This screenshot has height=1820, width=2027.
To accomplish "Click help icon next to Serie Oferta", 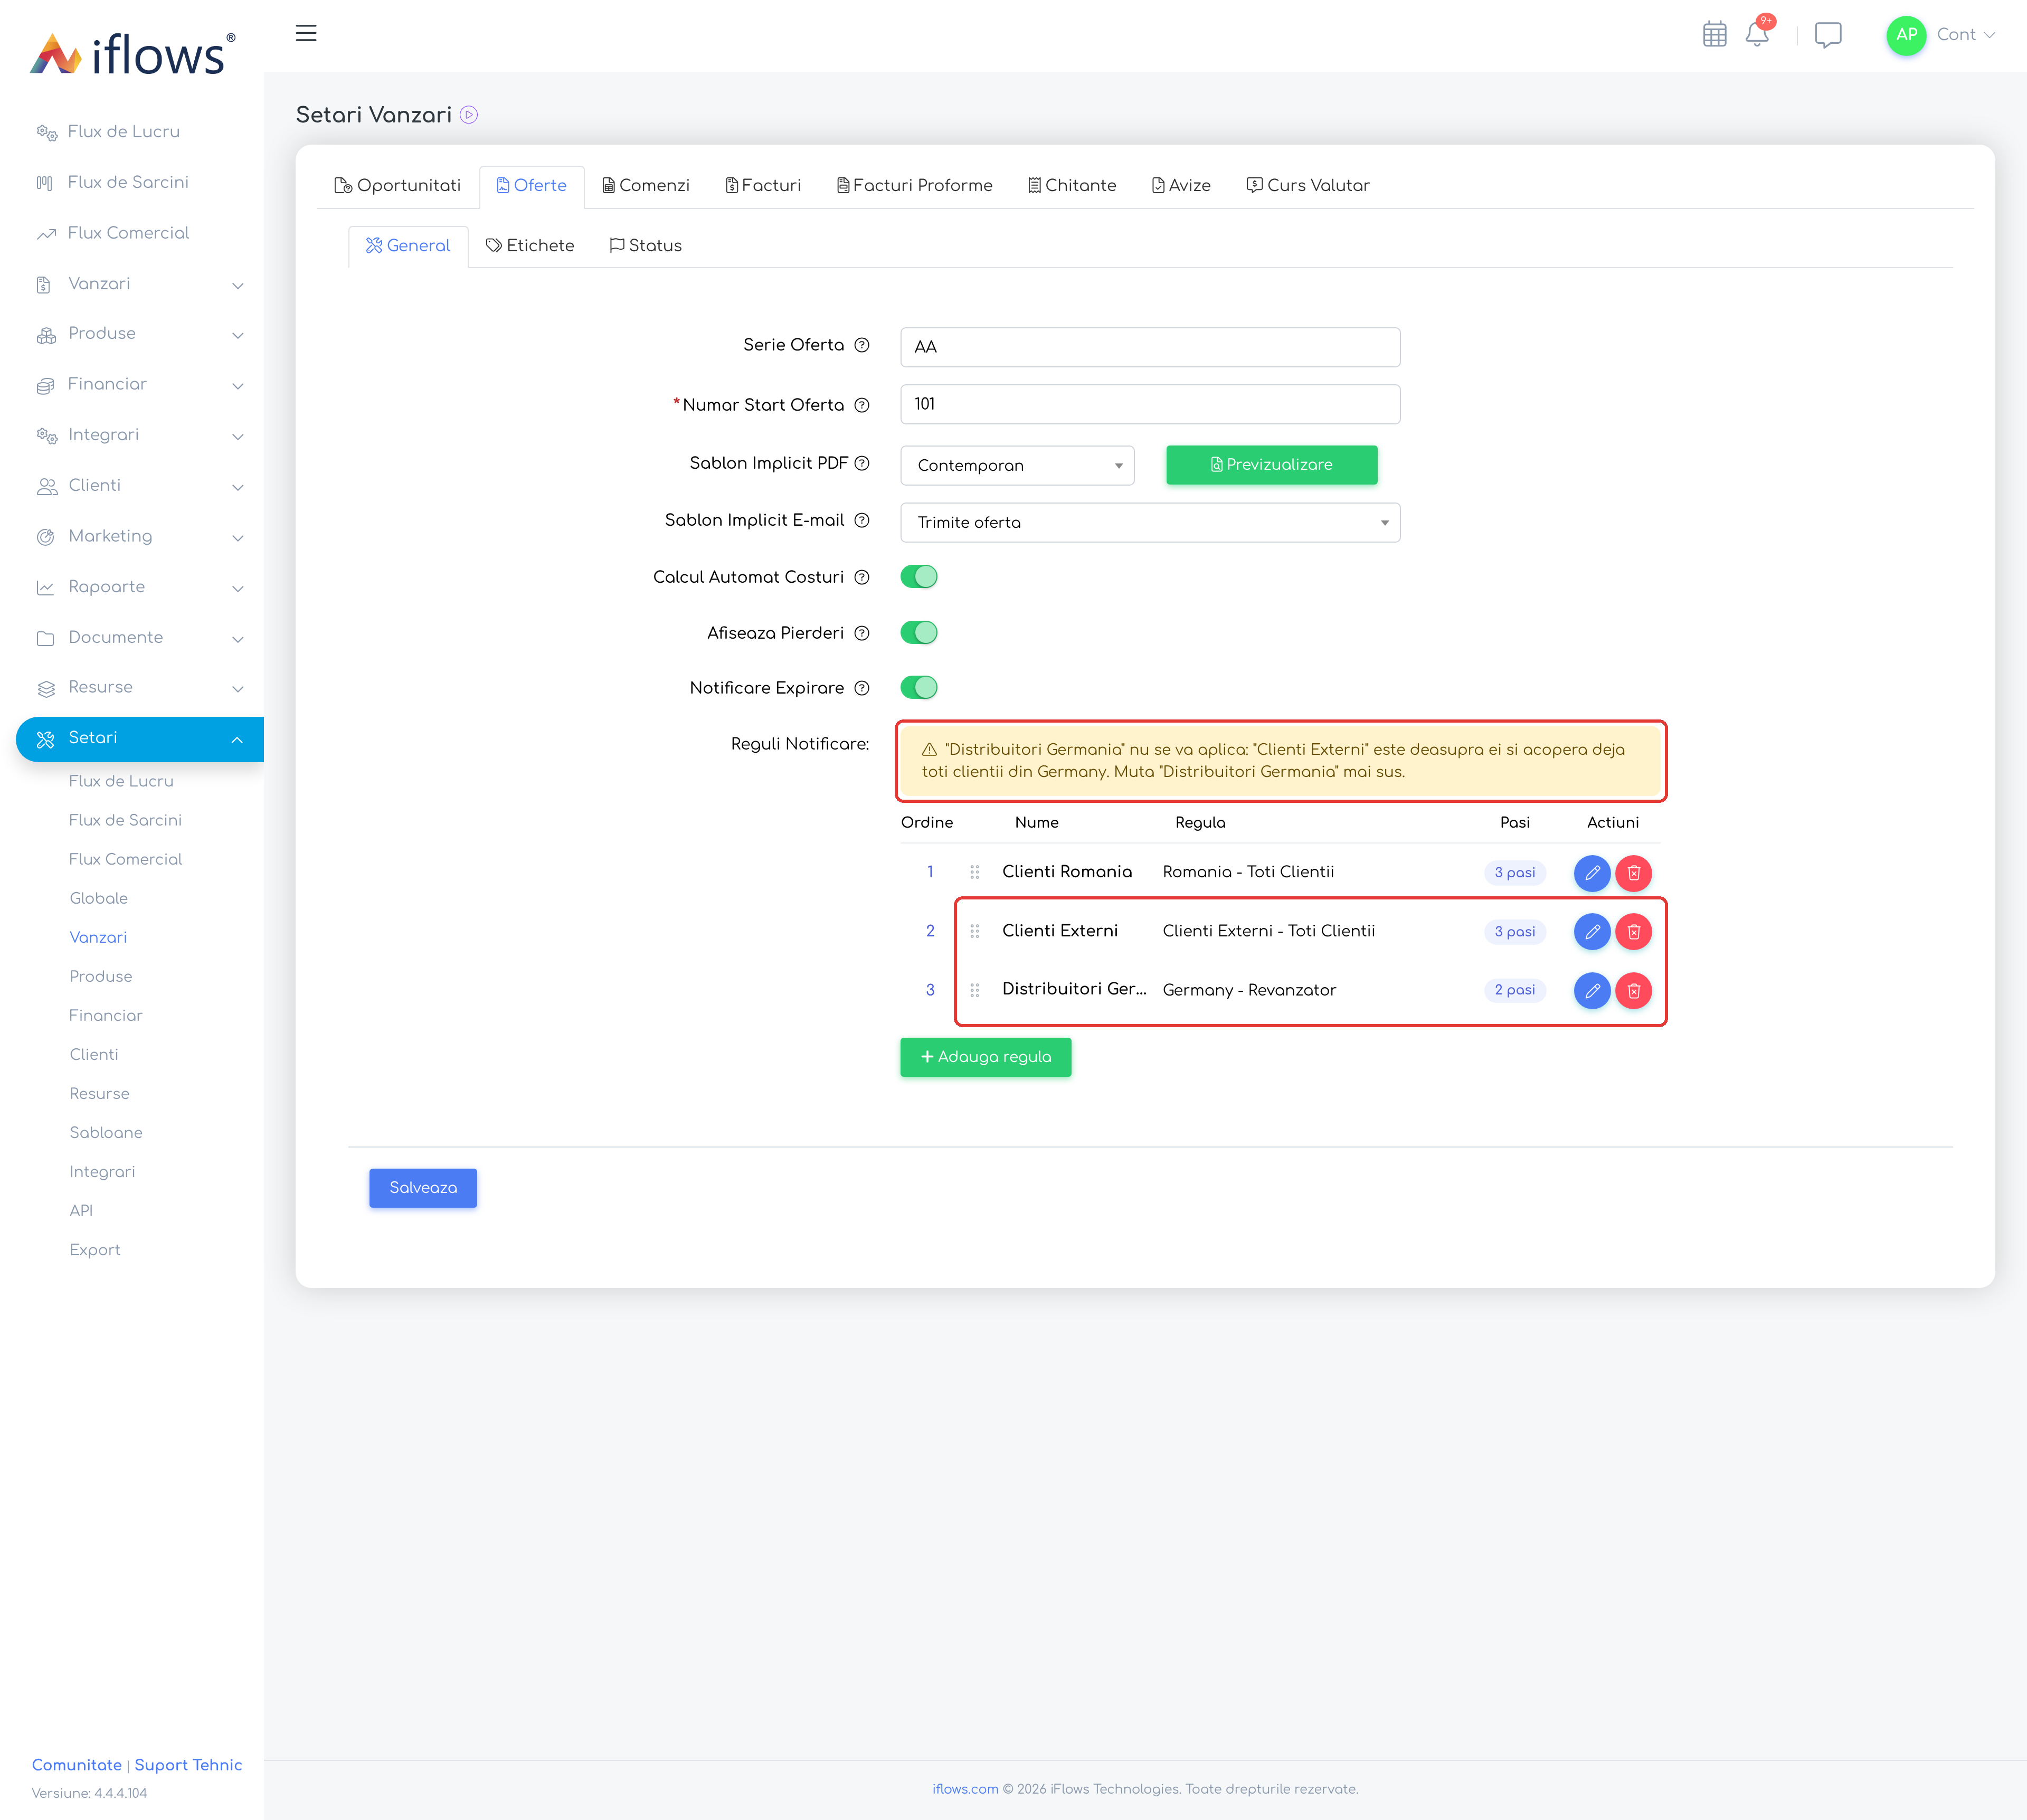I will pos(861,345).
